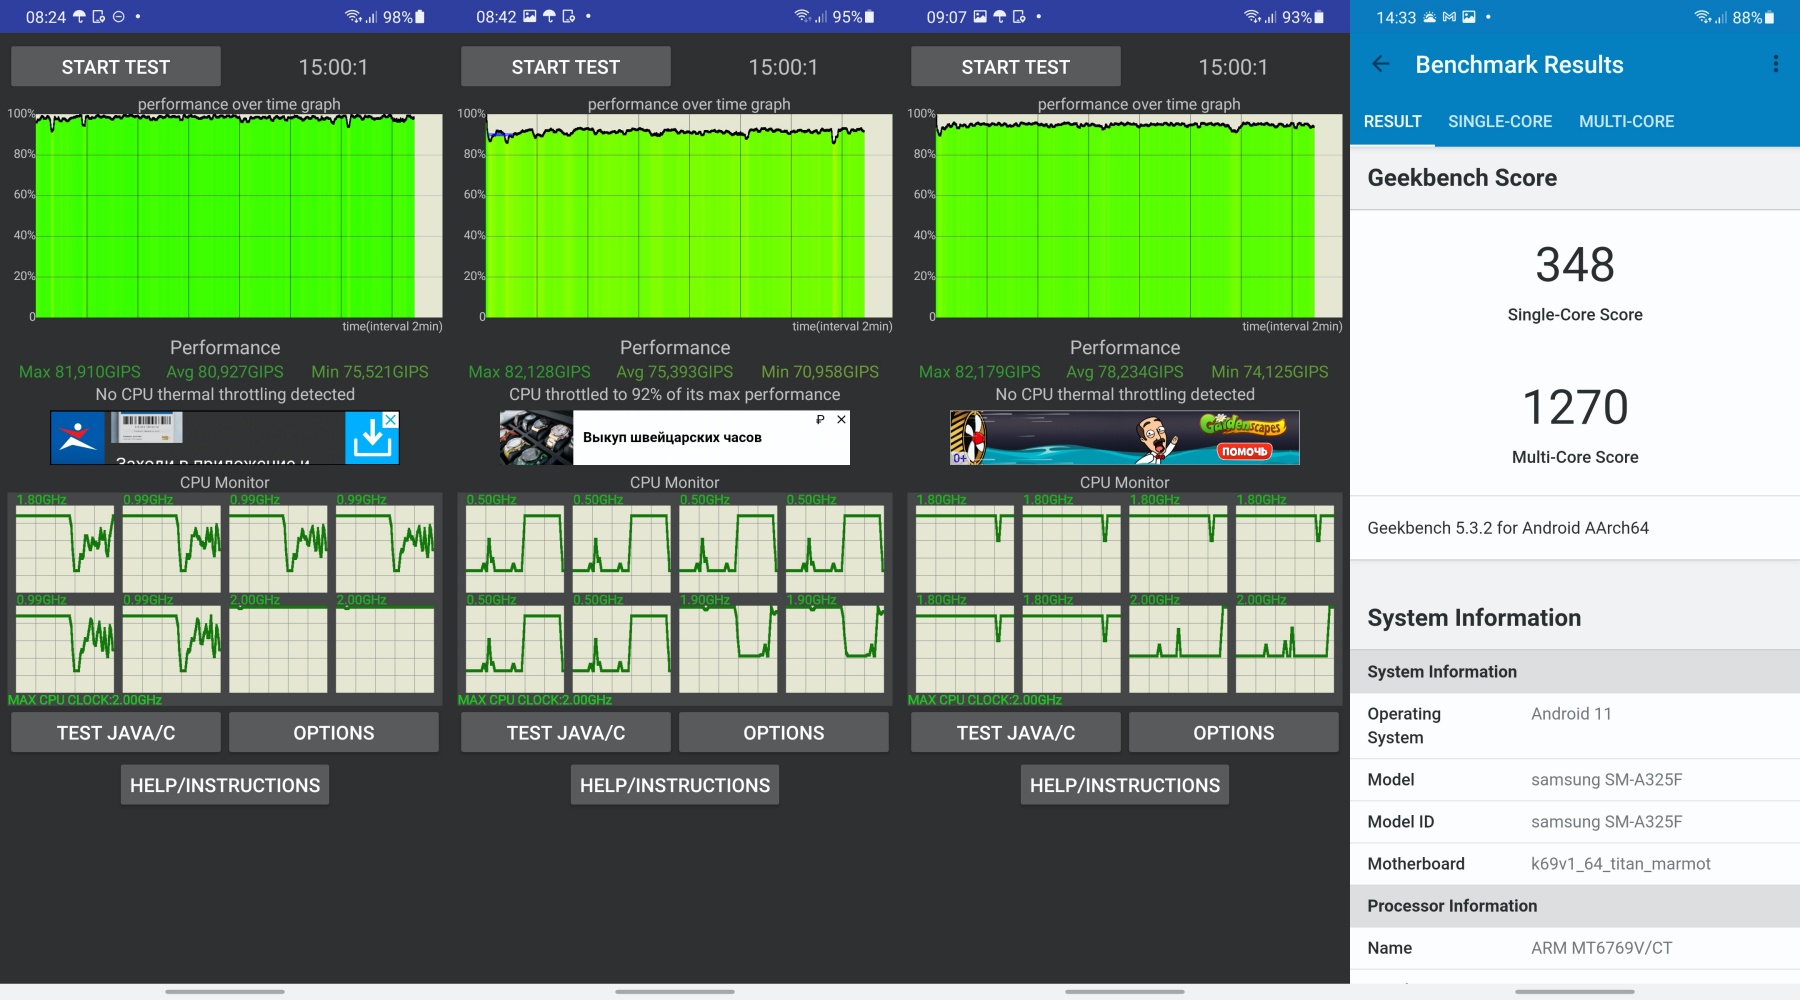Tap the Geekbench 5.3.2 for Android AArch64 row
This screenshot has width=1800, height=1000.
pos(1574,528)
